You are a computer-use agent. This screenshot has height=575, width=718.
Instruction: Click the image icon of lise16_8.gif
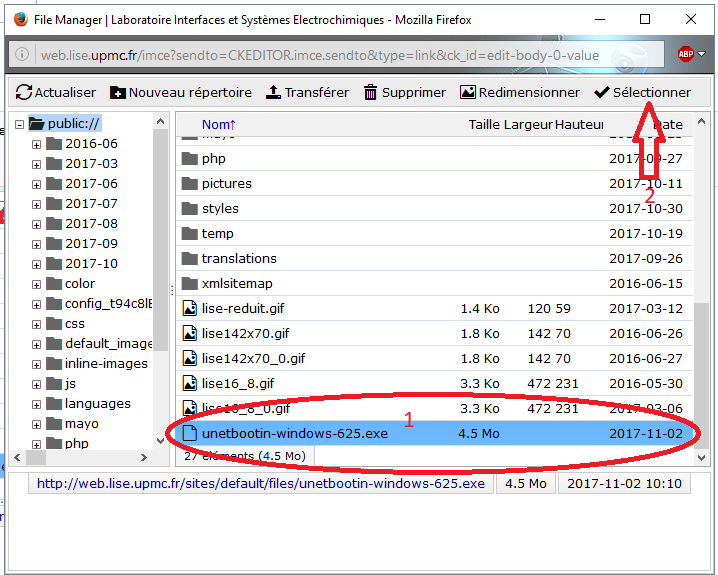click(190, 383)
